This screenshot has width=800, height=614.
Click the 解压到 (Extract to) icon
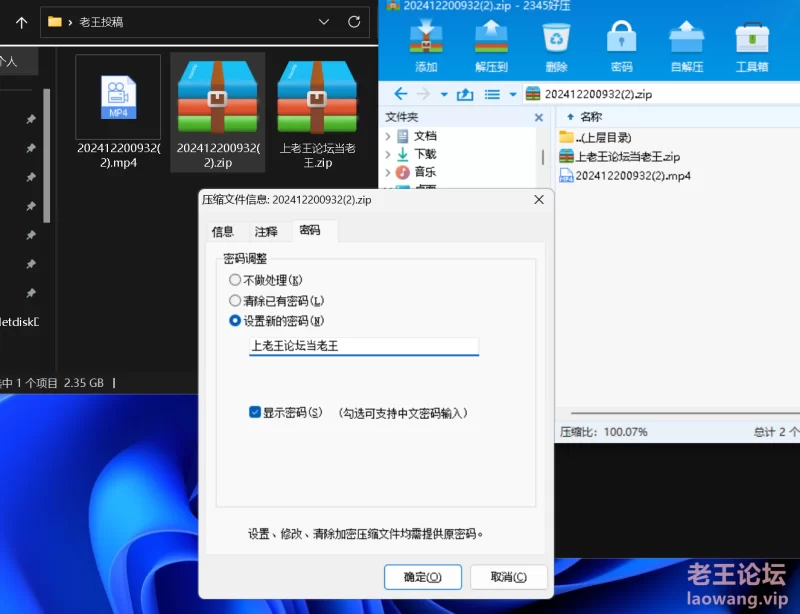point(491,44)
